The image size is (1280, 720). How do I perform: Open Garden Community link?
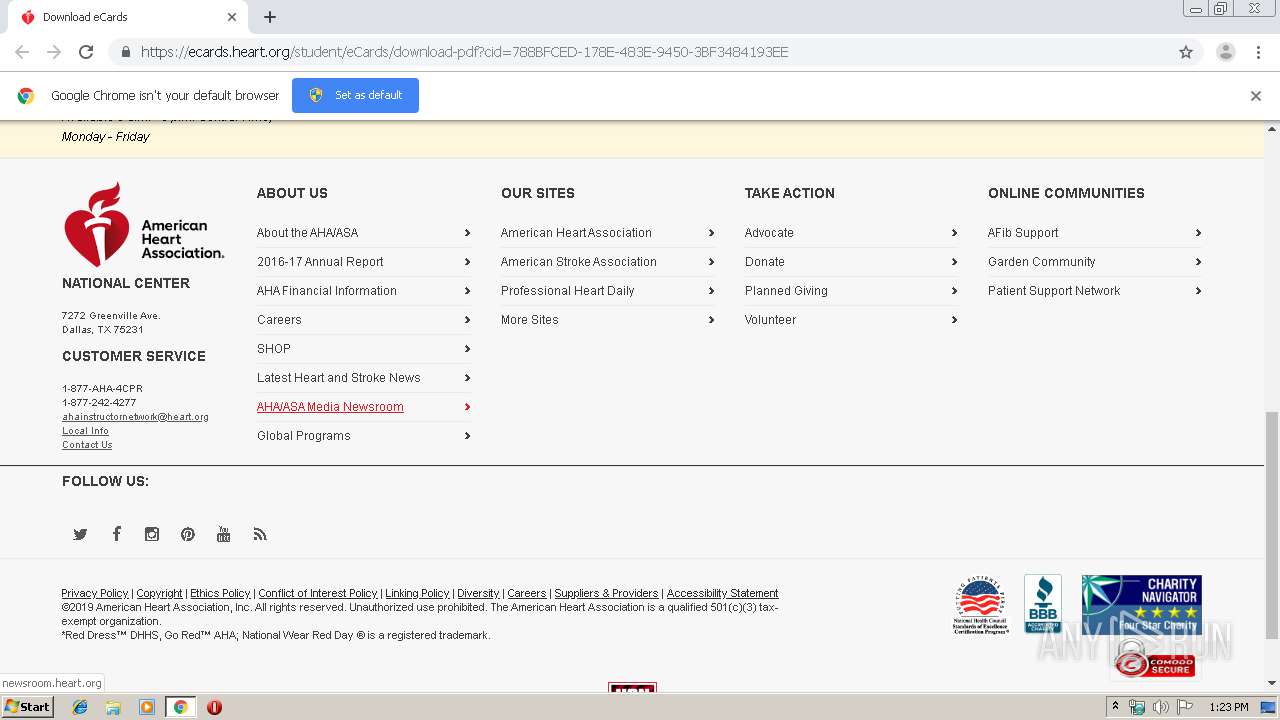pyautogui.click(x=1042, y=262)
